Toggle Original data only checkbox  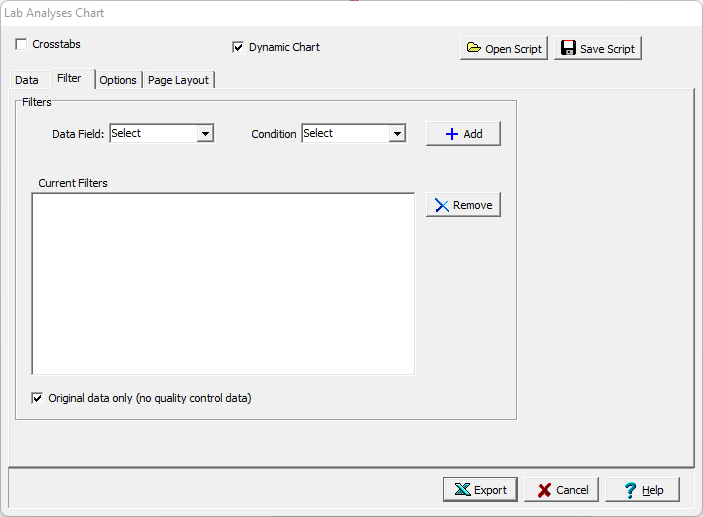tap(38, 398)
